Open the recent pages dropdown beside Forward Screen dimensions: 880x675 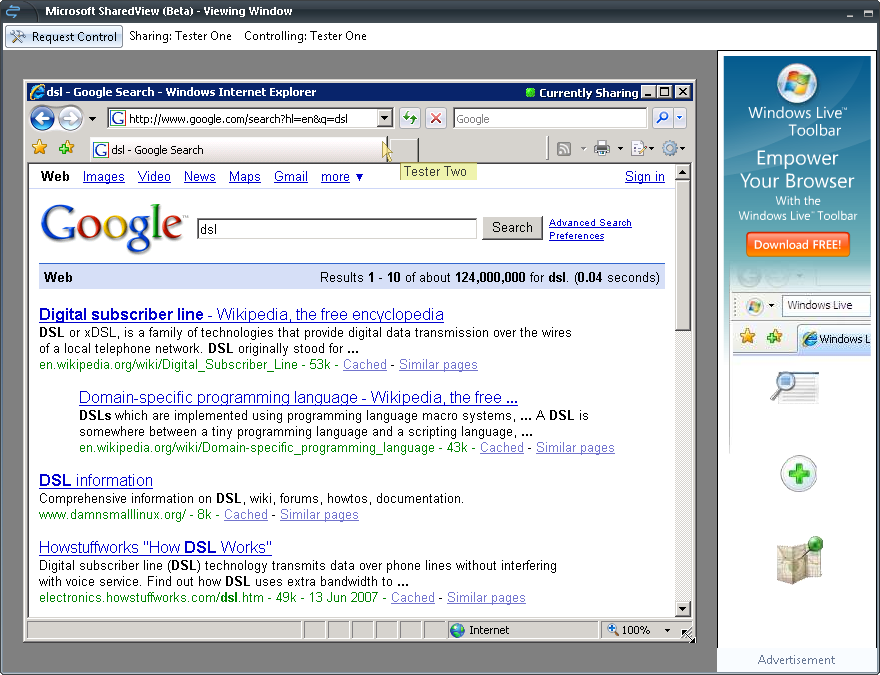93,119
